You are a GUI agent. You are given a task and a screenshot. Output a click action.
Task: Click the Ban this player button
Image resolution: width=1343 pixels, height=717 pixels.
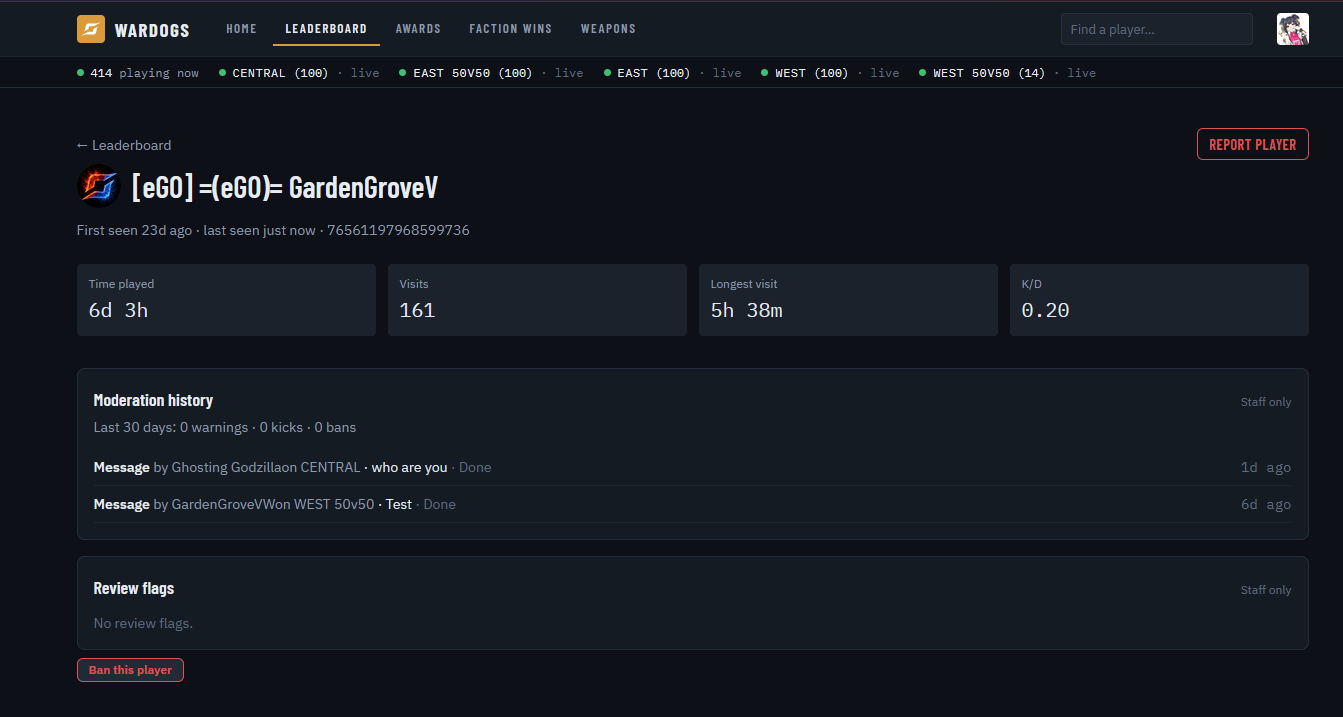(130, 670)
